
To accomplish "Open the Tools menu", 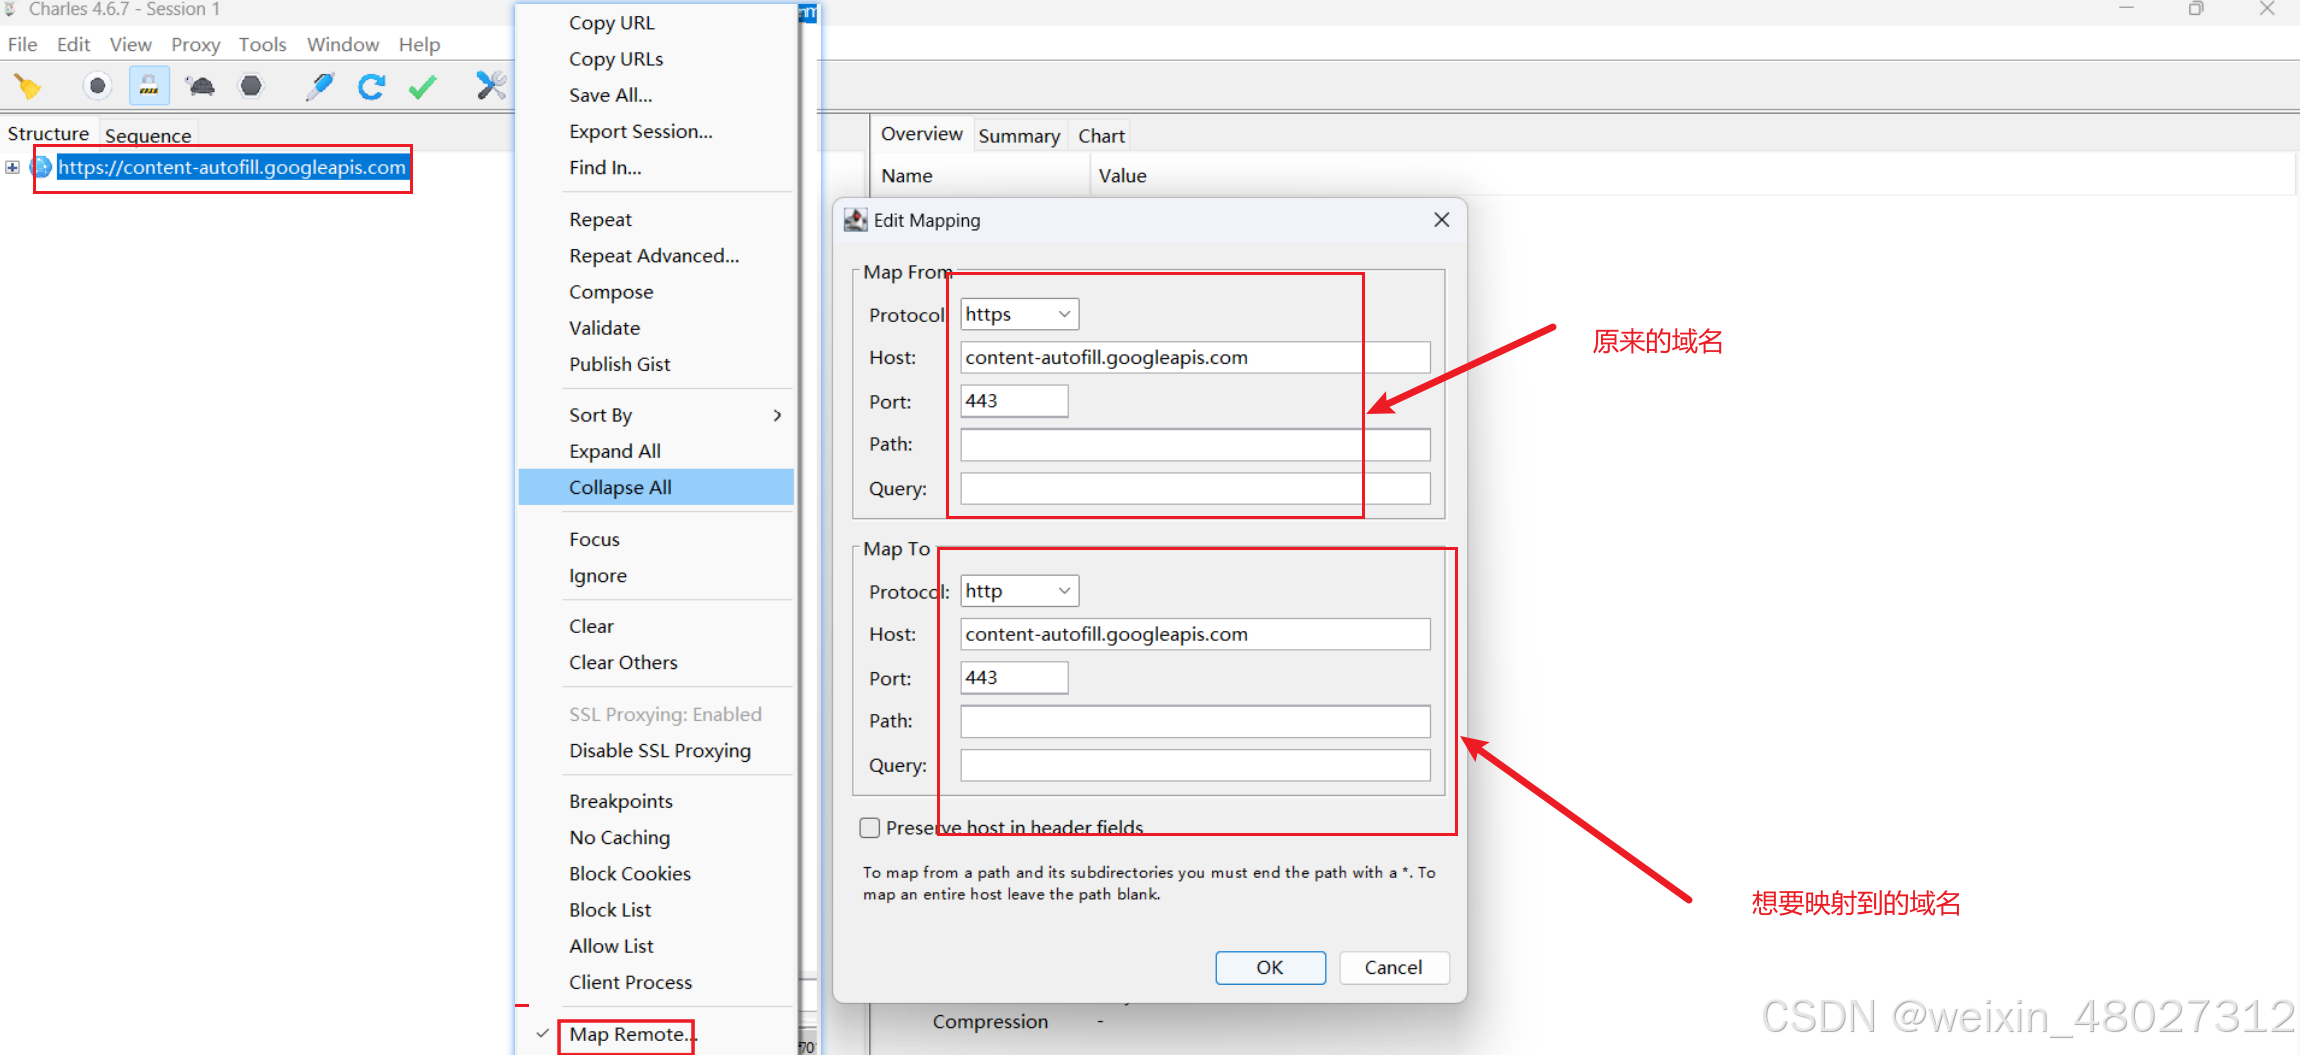I will 262,45.
